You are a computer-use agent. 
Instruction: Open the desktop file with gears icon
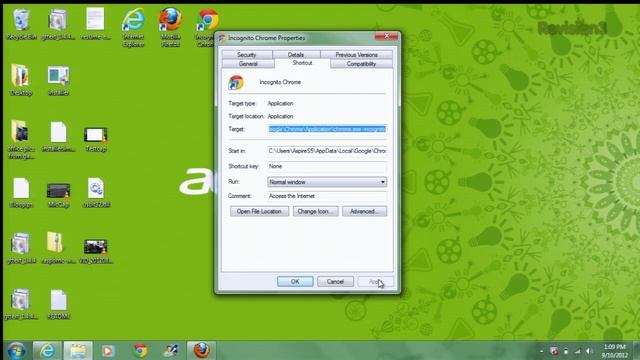point(96,193)
